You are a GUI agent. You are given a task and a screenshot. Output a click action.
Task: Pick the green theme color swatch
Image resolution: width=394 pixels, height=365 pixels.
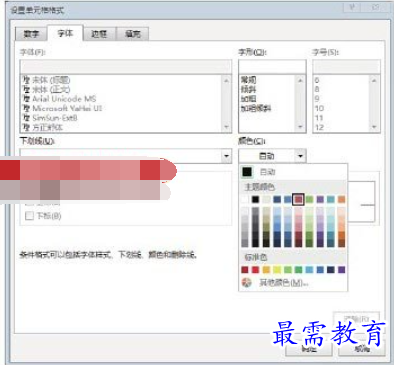(309, 199)
